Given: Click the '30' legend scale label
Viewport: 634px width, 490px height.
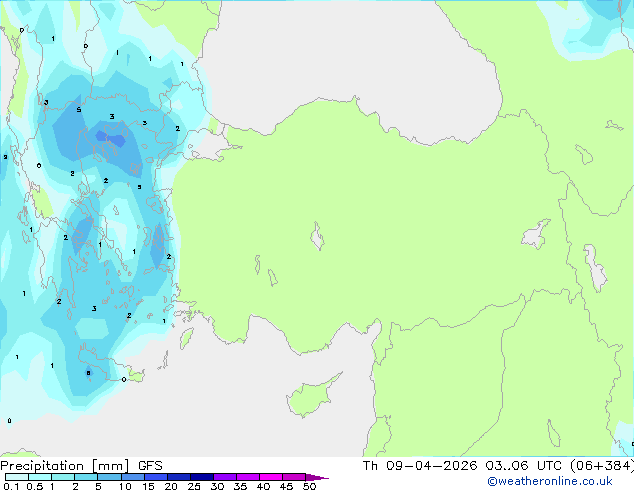Looking at the screenshot, I should point(217,486).
